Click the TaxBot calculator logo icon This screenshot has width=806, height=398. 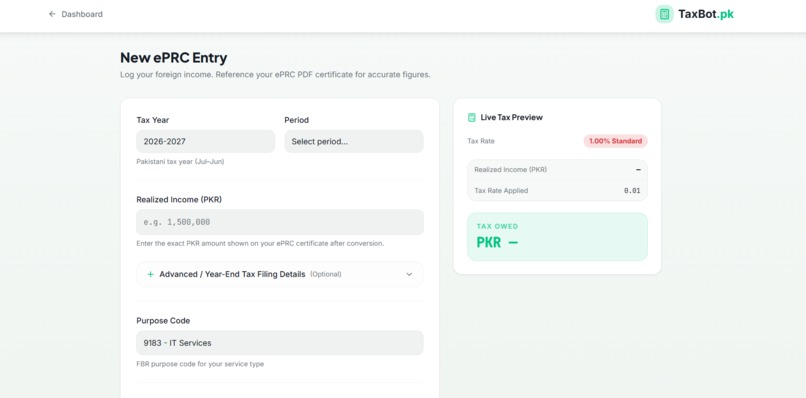[x=664, y=14]
